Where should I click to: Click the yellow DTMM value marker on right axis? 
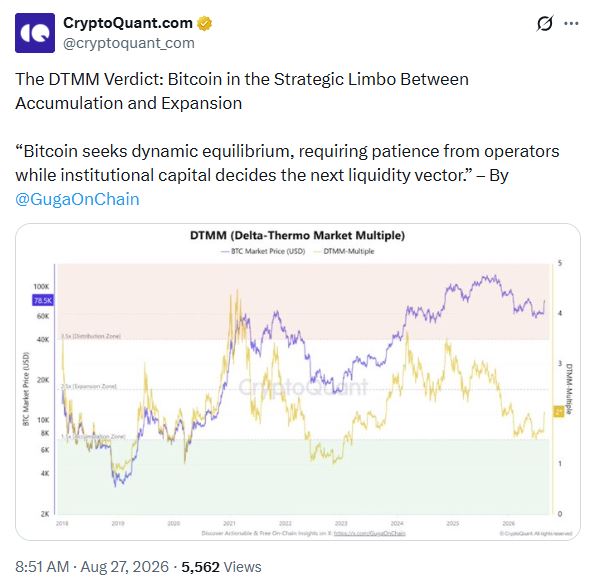559,411
